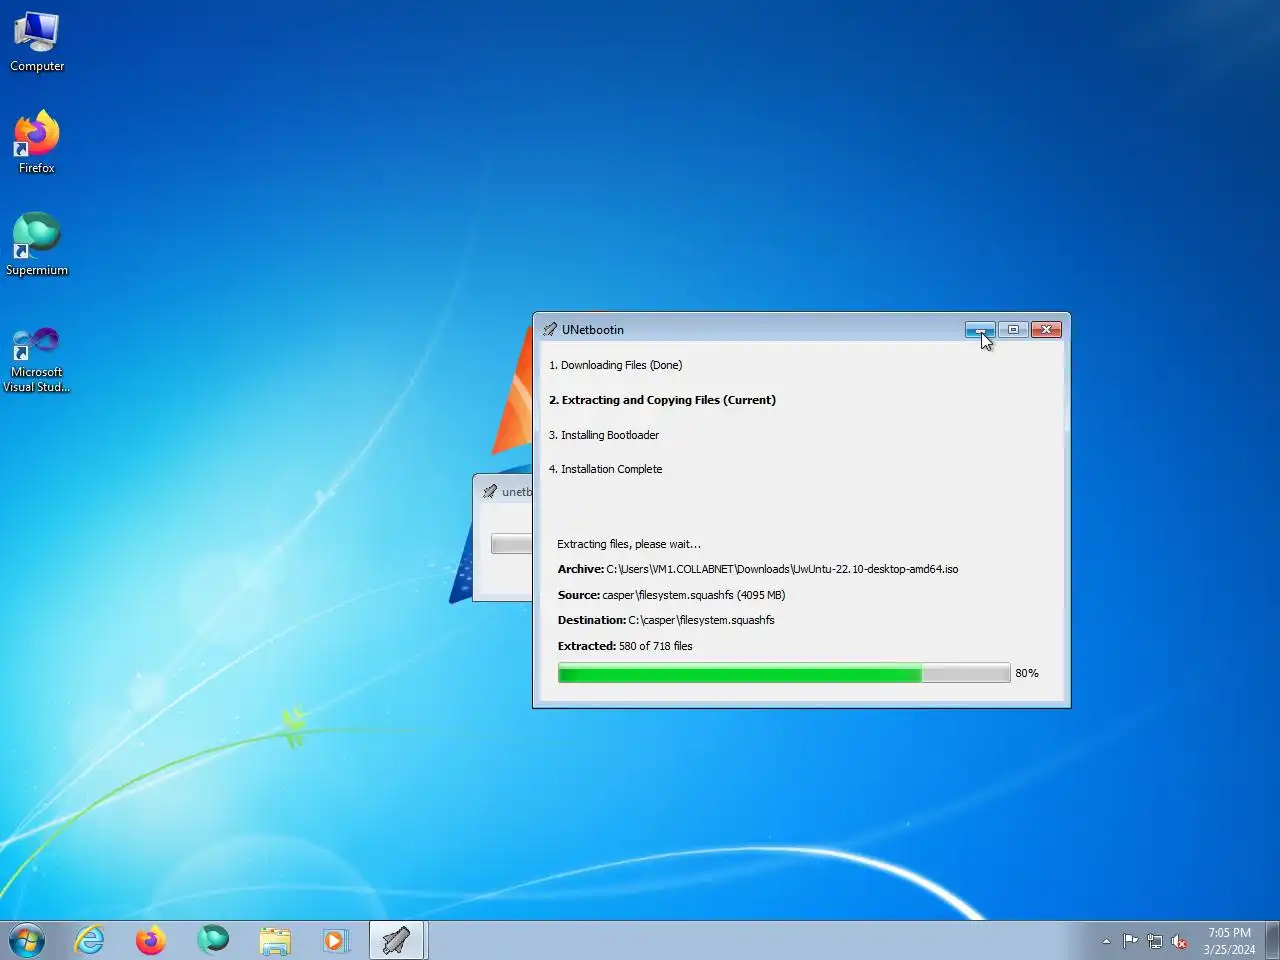Launch Firefox from the desktop shortcut
This screenshot has height=960, width=1280.
point(37,142)
